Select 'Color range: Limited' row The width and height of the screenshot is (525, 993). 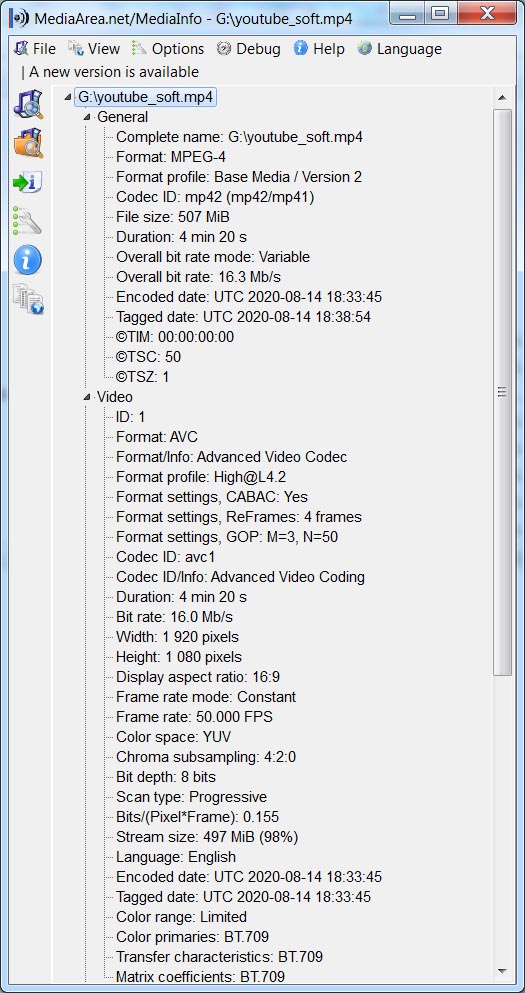point(181,917)
